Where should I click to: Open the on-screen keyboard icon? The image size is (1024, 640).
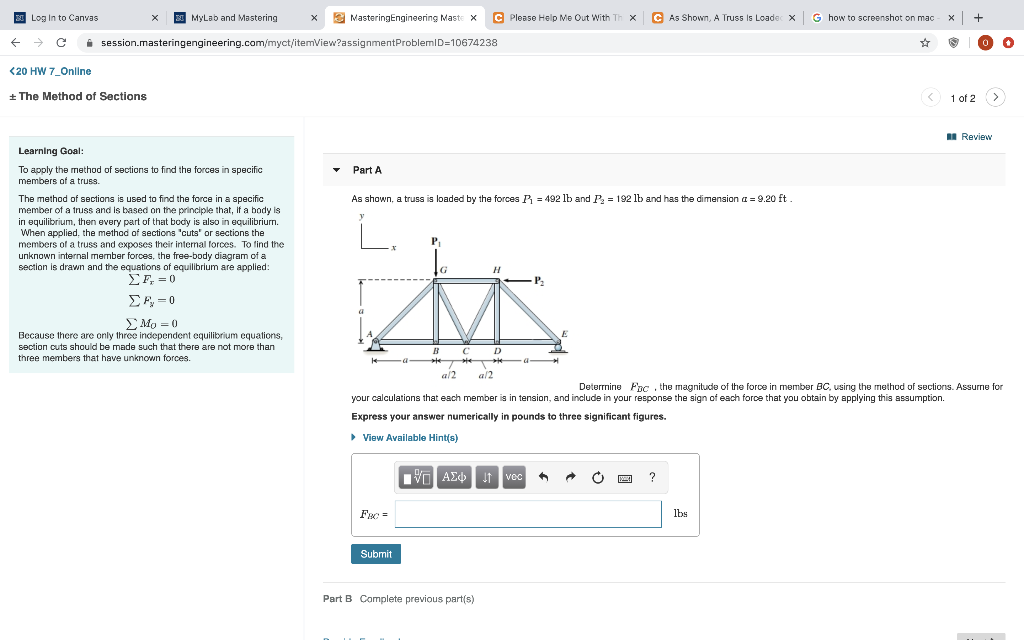(625, 478)
